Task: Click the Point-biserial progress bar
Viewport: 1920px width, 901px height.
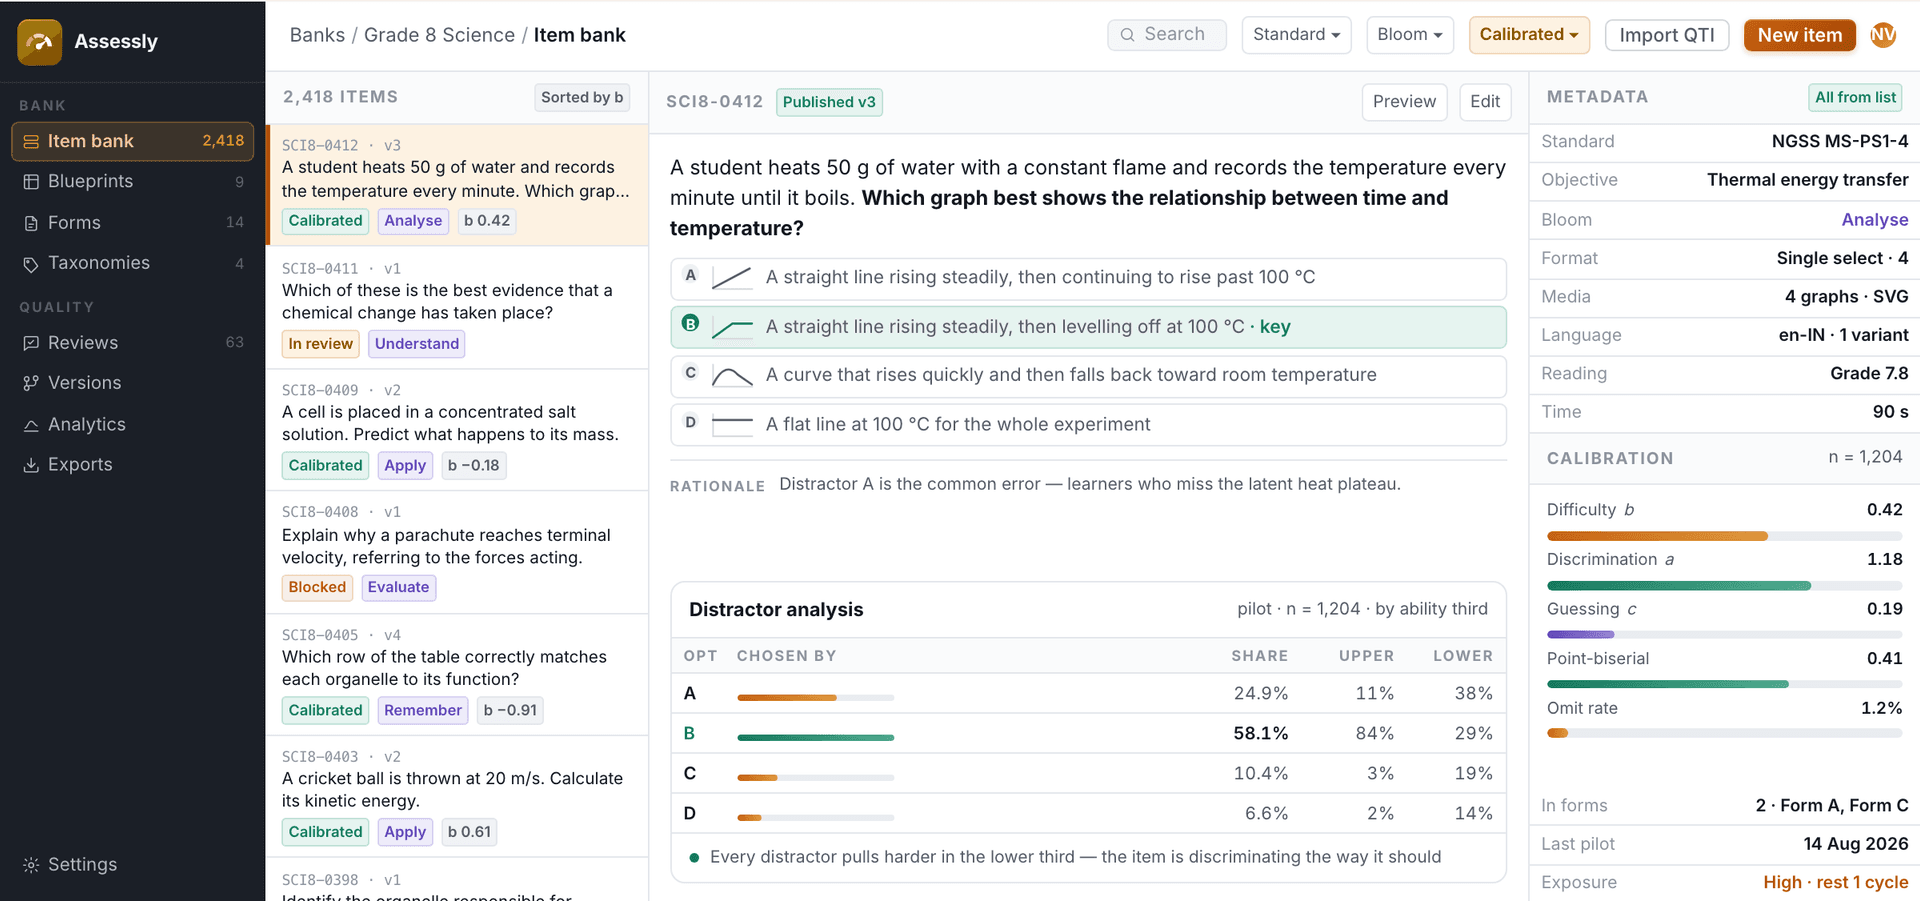Action: 1724,685
